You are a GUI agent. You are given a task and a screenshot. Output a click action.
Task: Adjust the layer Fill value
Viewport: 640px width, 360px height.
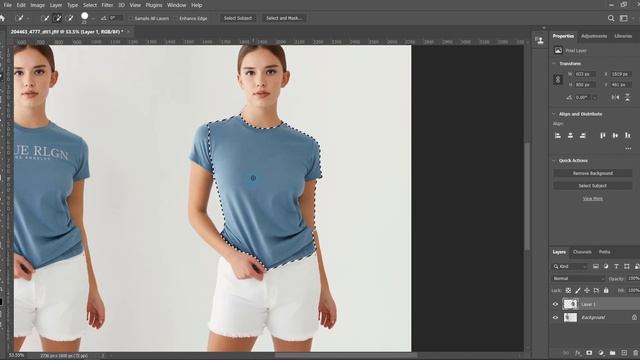point(634,291)
